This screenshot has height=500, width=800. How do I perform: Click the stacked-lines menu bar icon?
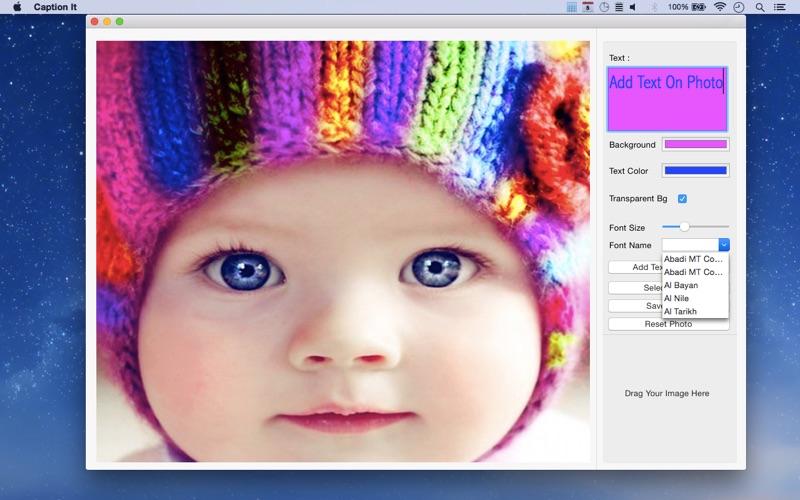[619, 7]
